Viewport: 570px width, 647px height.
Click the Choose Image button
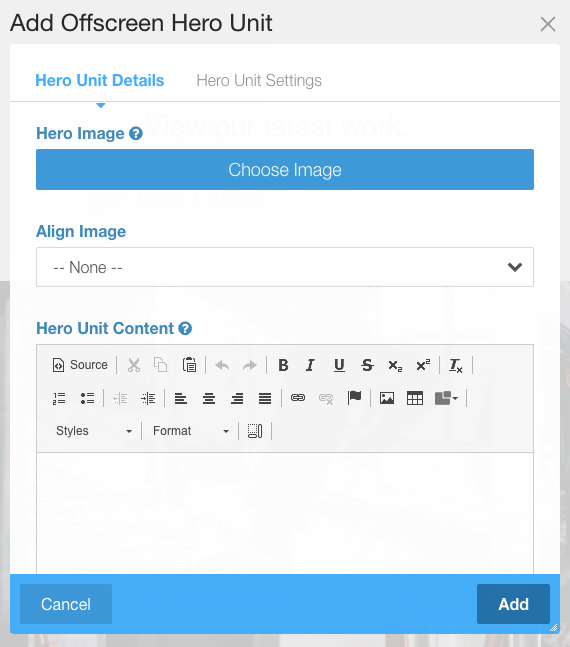click(x=285, y=170)
